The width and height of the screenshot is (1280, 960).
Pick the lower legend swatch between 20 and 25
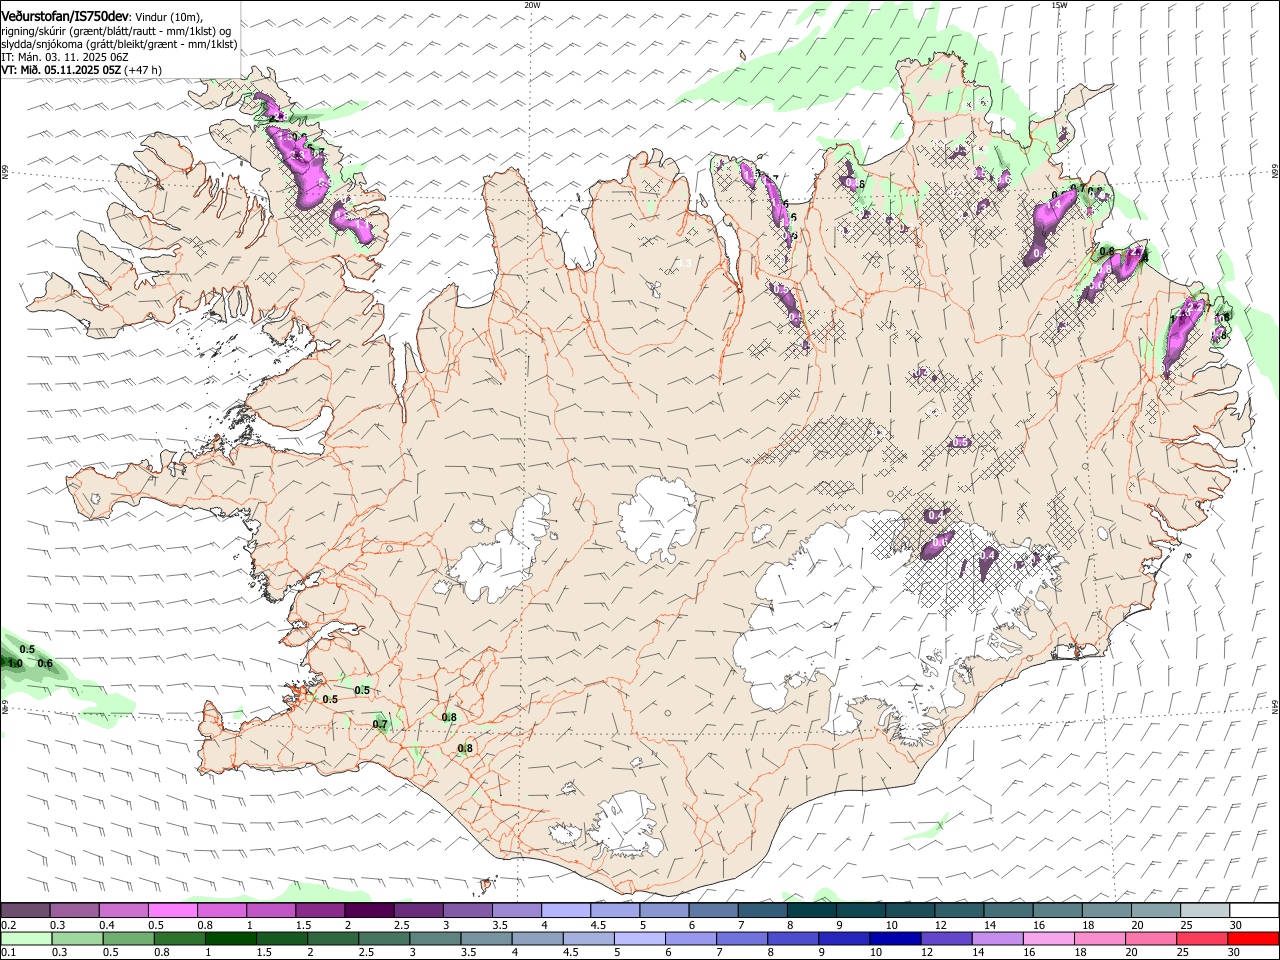[x=1150, y=939]
